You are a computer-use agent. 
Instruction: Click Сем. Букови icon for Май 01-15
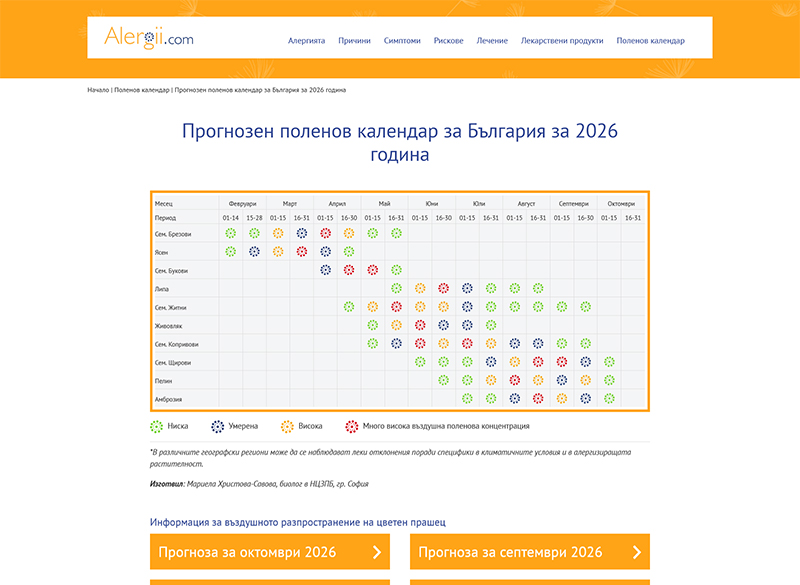coord(372,270)
